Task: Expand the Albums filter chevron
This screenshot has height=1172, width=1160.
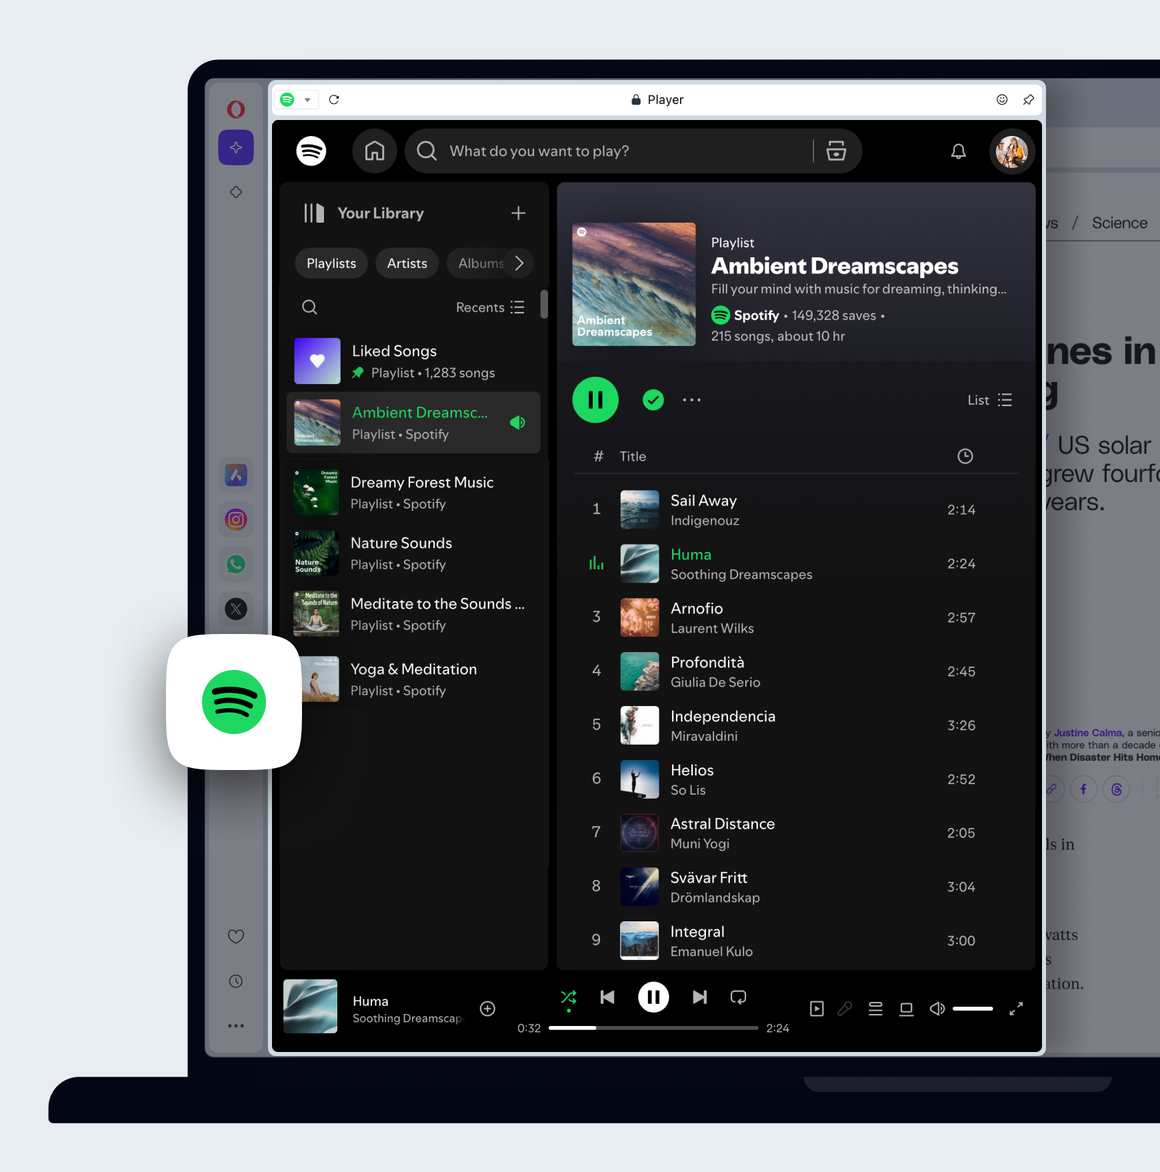Action: tap(518, 263)
